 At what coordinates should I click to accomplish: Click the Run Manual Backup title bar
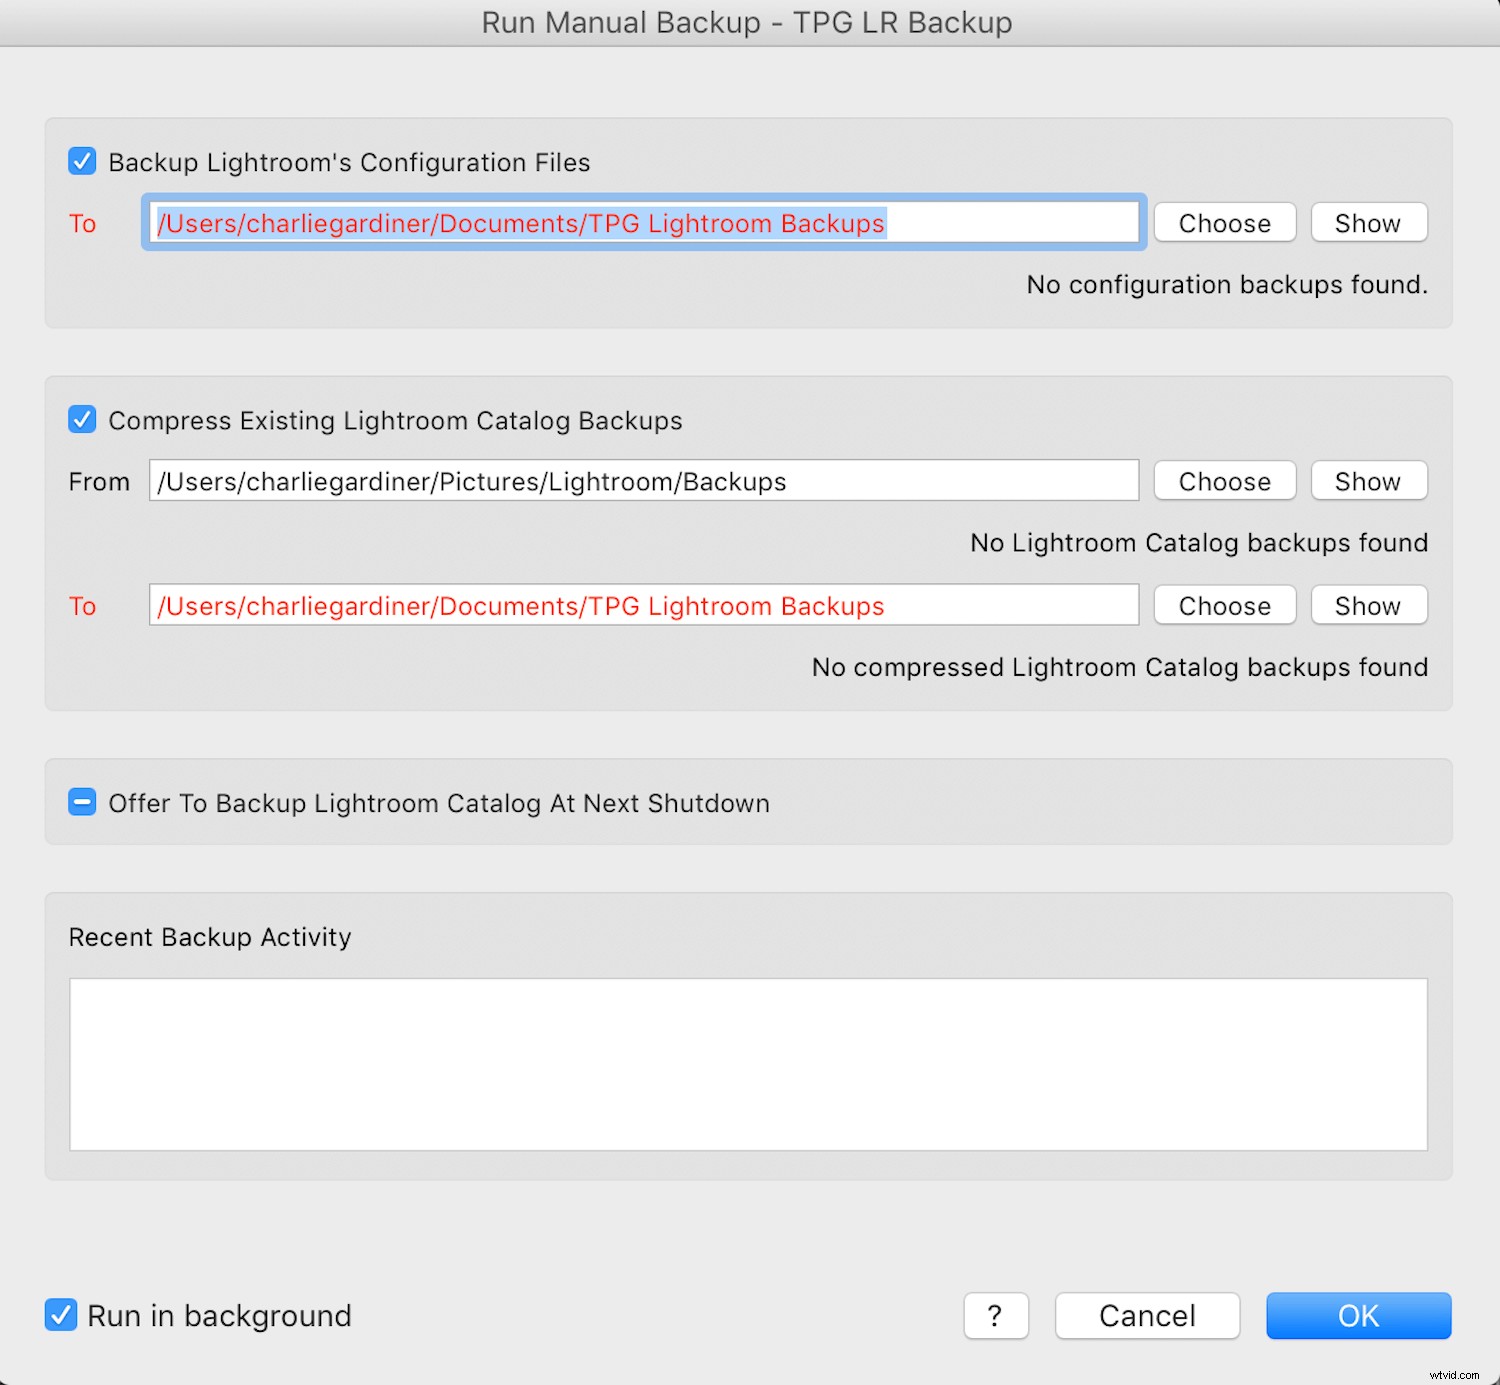747,22
